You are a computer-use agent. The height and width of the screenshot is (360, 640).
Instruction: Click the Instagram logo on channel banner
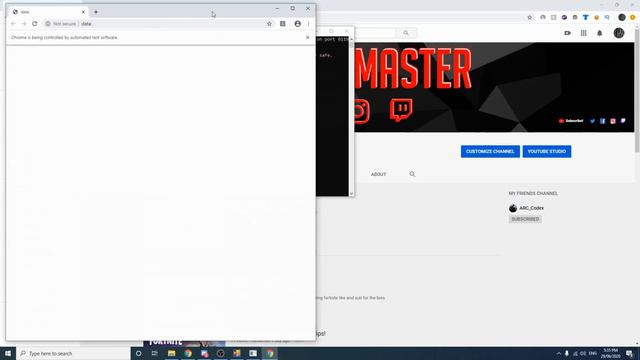click(361, 111)
